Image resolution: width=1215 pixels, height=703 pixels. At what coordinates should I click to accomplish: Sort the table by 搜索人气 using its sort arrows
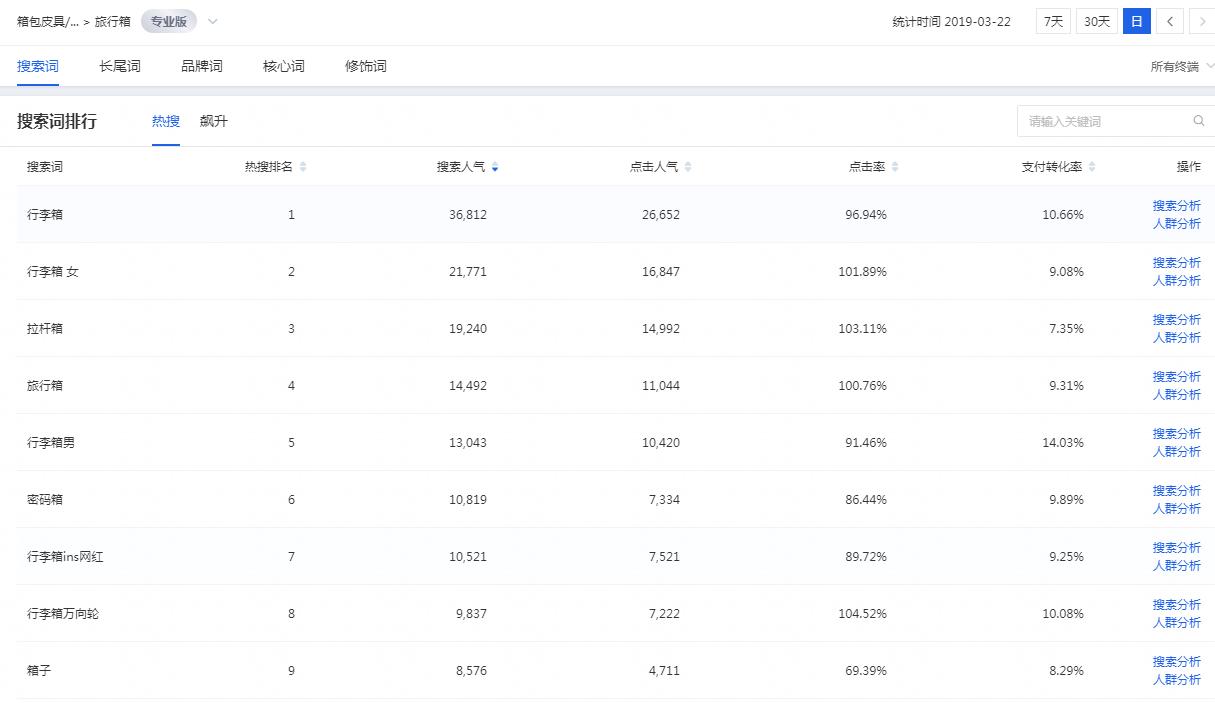[495, 167]
